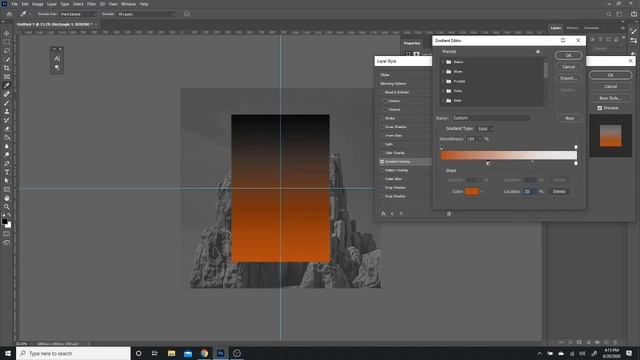The height and width of the screenshot is (360, 640).
Task: Enable Inner Glow checkbox
Action: (382, 136)
